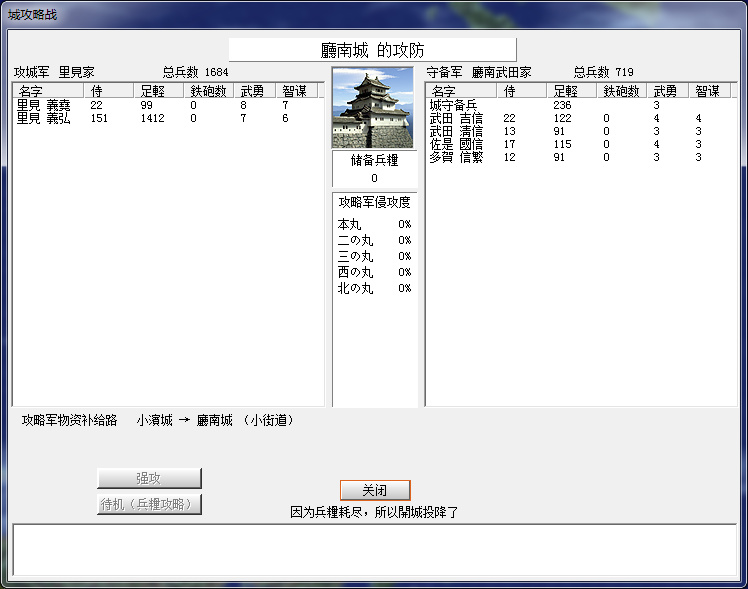748x589 pixels.
Task: Select the 佐是 國信 row
Action: (x=580, y=144)
